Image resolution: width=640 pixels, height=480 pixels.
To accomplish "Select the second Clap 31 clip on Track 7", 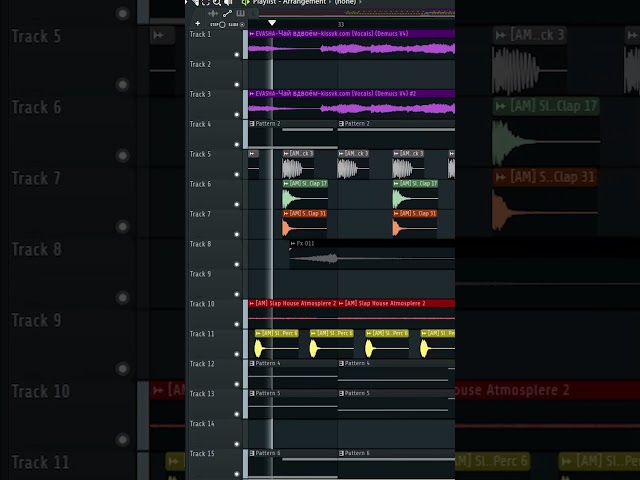I will click(x=415, y=224).
